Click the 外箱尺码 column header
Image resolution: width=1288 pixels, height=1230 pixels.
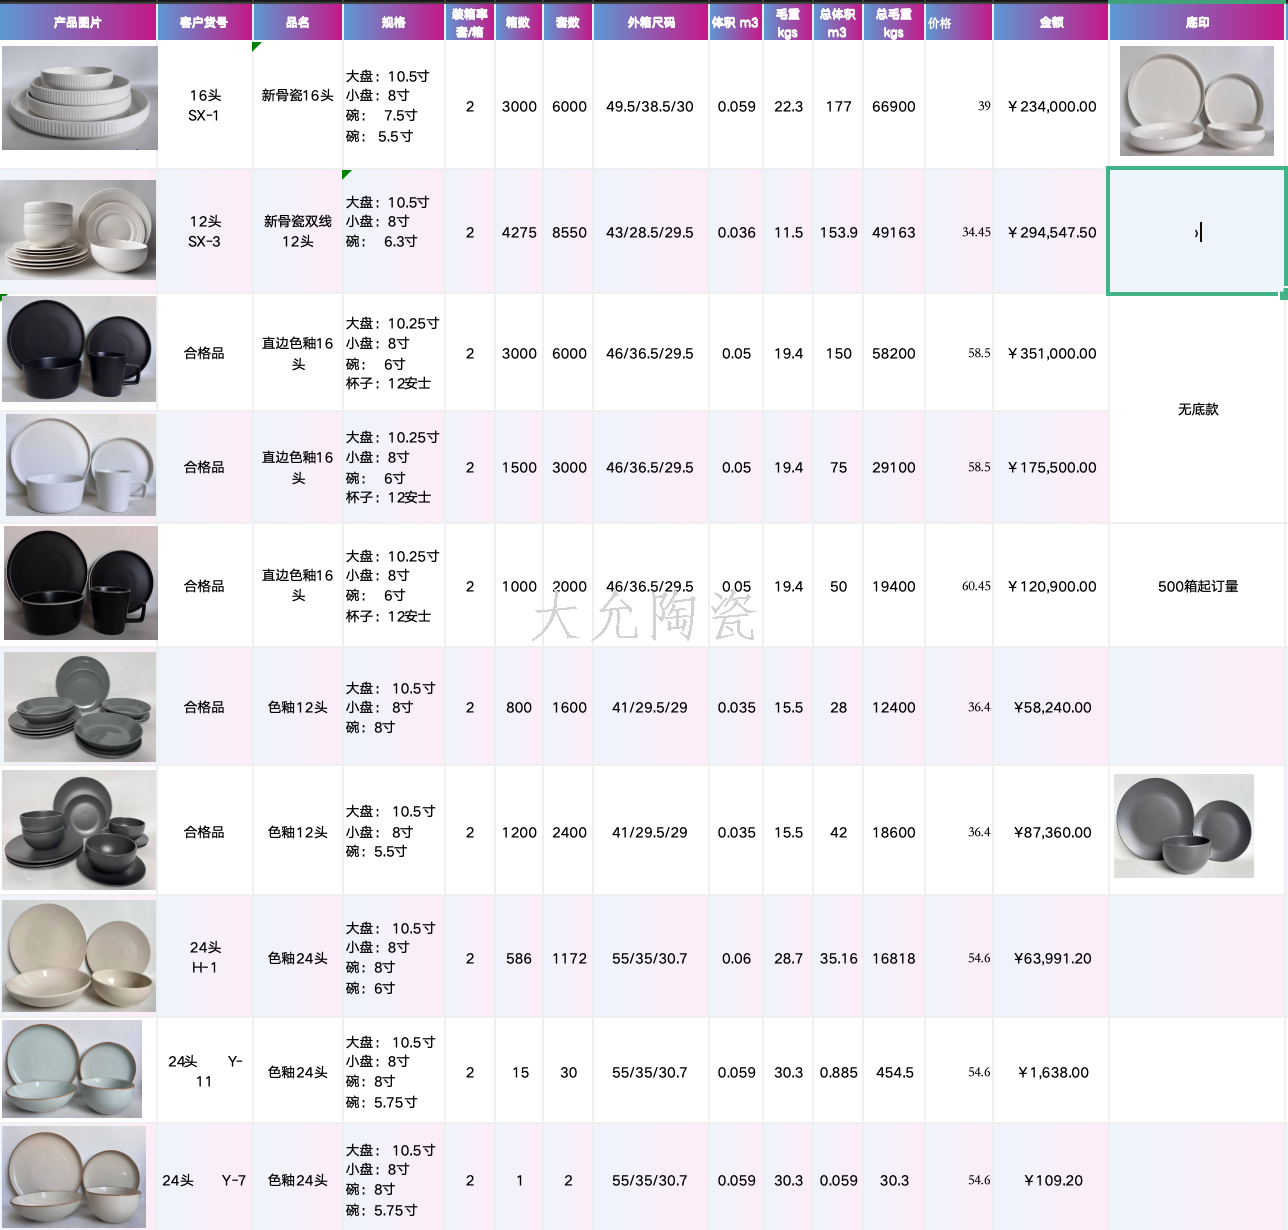coord(651,22)
